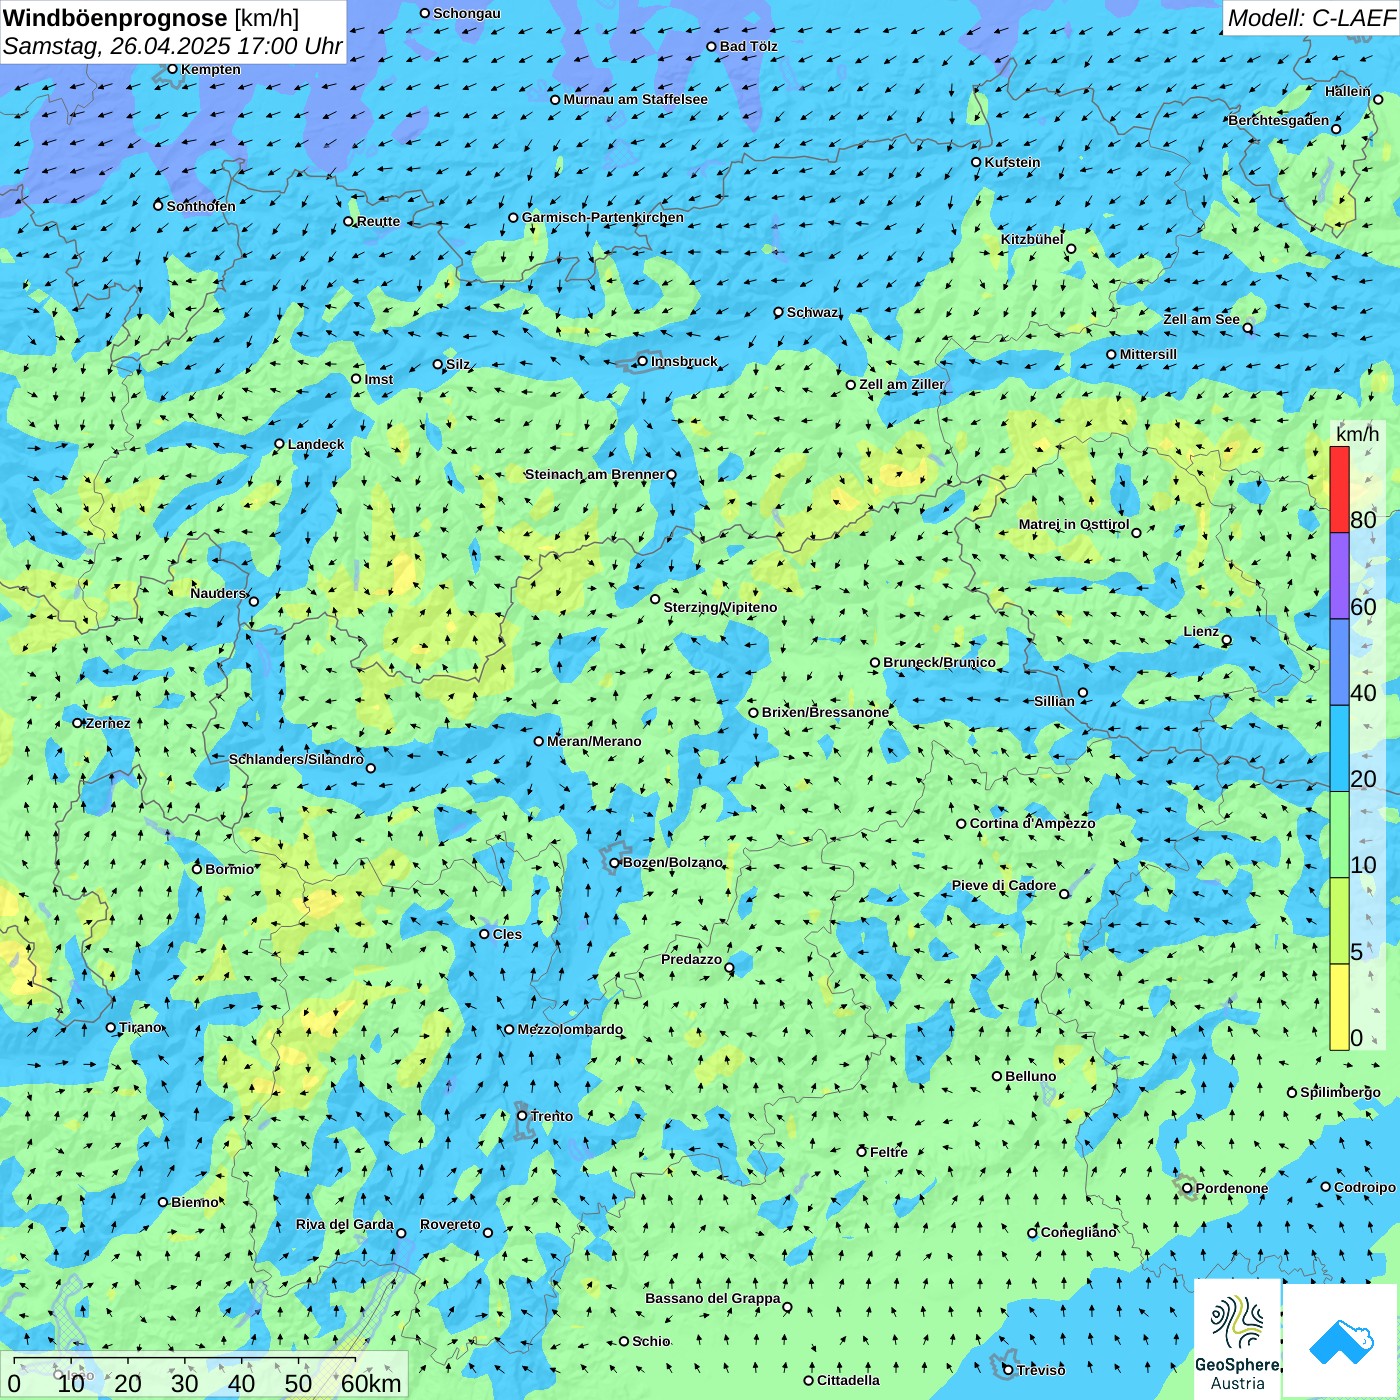Screen dimensions: 1400x1400
Task: Click the yellow legend band near 0
Action: [x=1339, y=1007]
